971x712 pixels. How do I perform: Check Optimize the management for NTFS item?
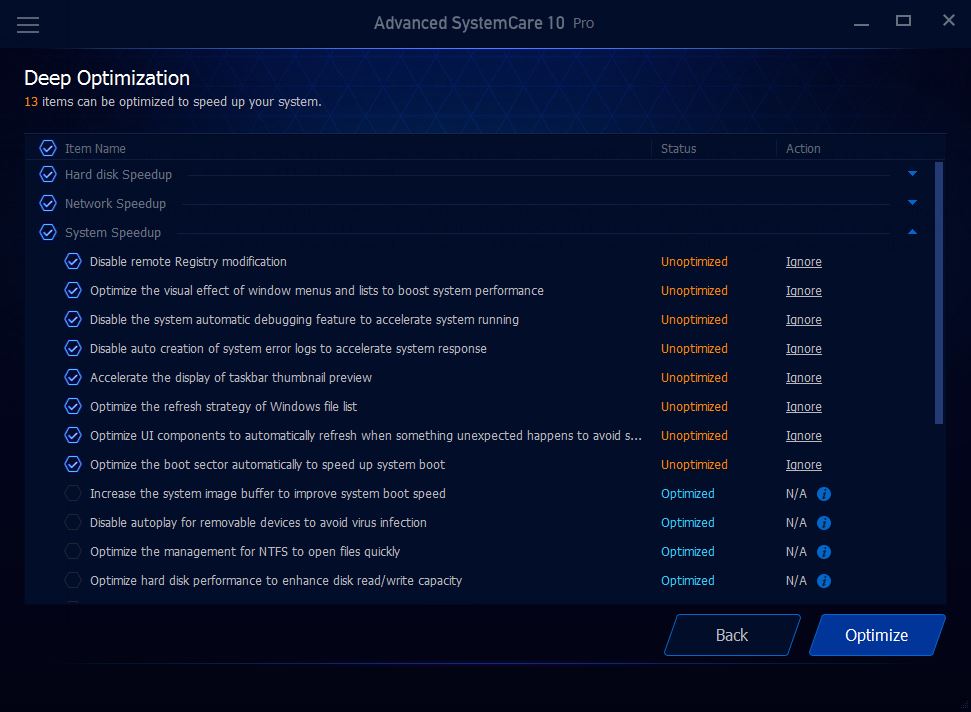(73, 551)
